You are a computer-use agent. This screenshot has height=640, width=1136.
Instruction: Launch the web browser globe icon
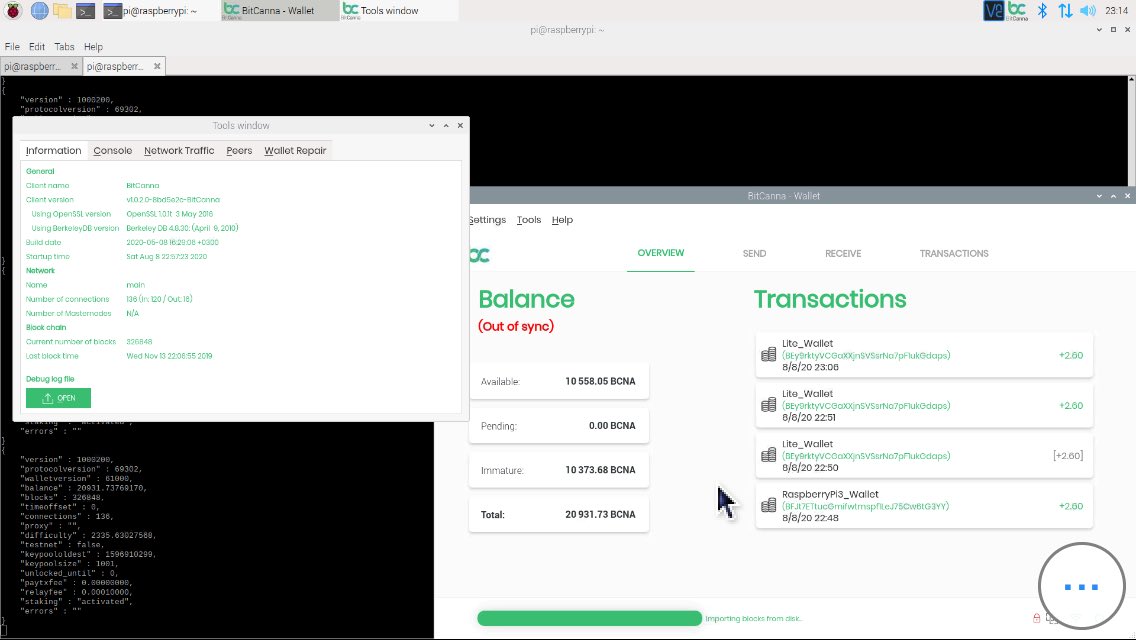coord(39,11)
